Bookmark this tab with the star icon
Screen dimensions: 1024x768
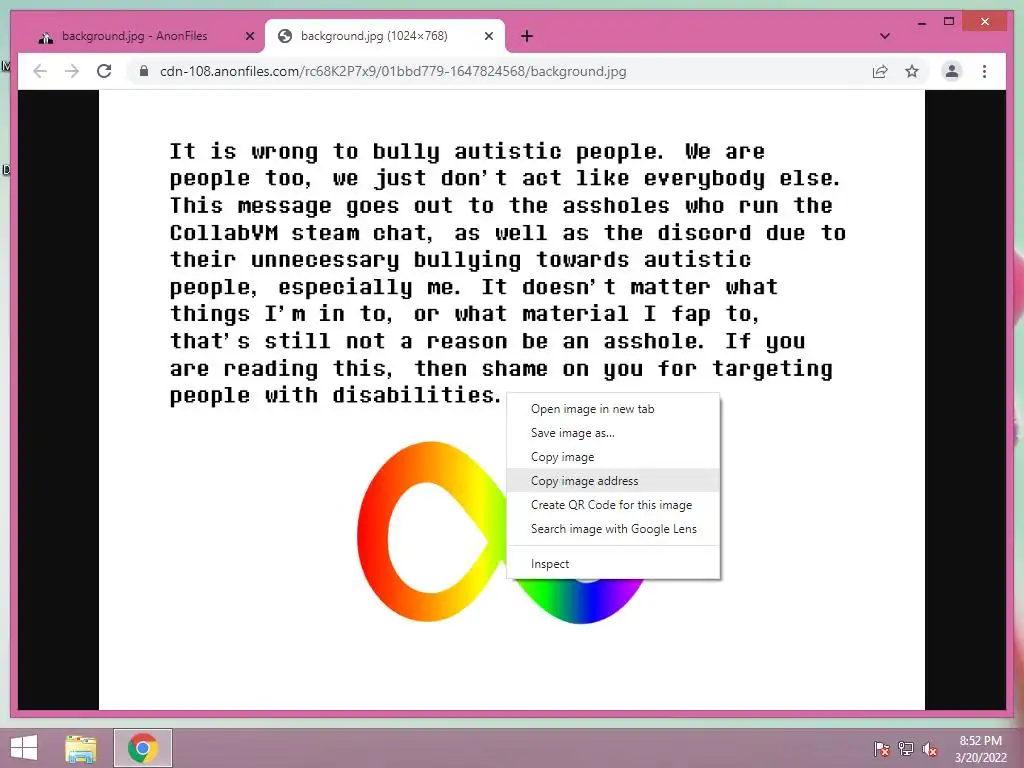coord(912,71)
